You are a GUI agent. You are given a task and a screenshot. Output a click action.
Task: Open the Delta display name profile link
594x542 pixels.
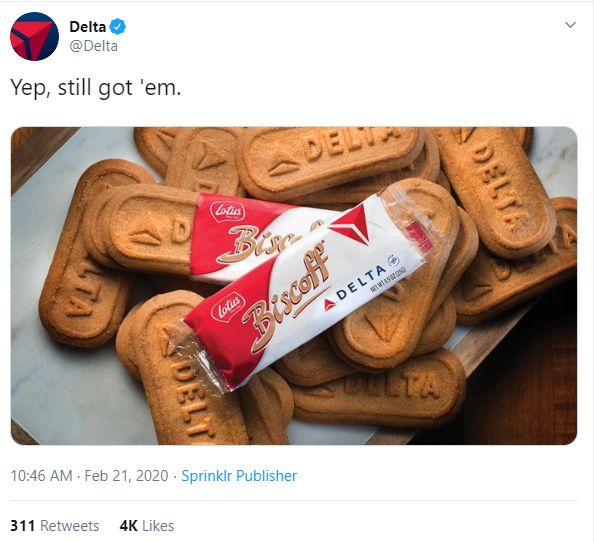pyautogui.click(x=88, y=27)
